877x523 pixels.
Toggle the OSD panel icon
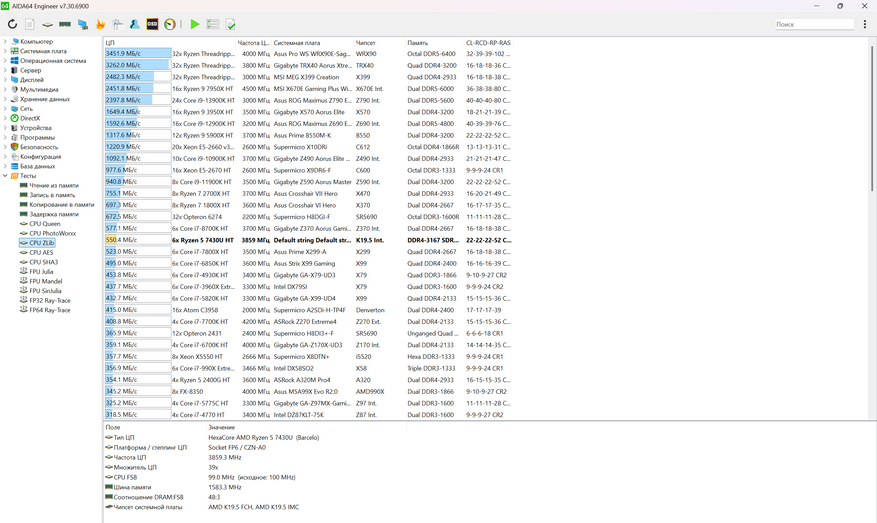click(152, 24)
